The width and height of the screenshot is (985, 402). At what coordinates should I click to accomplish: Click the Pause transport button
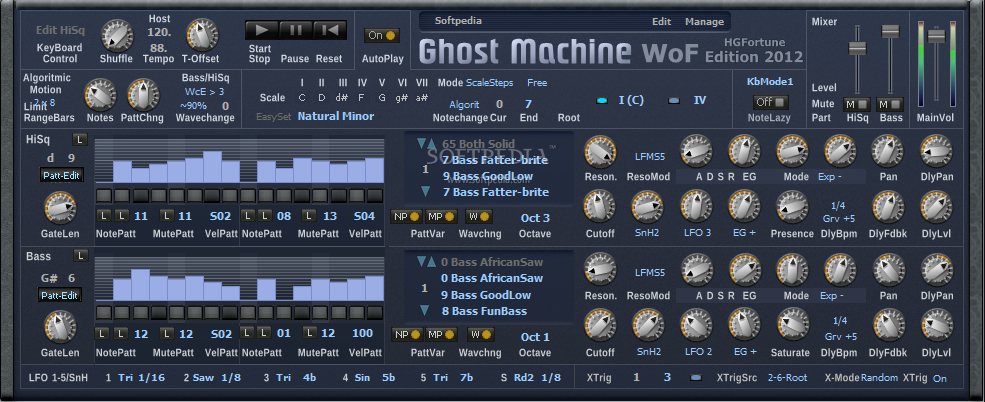[295, 30]
